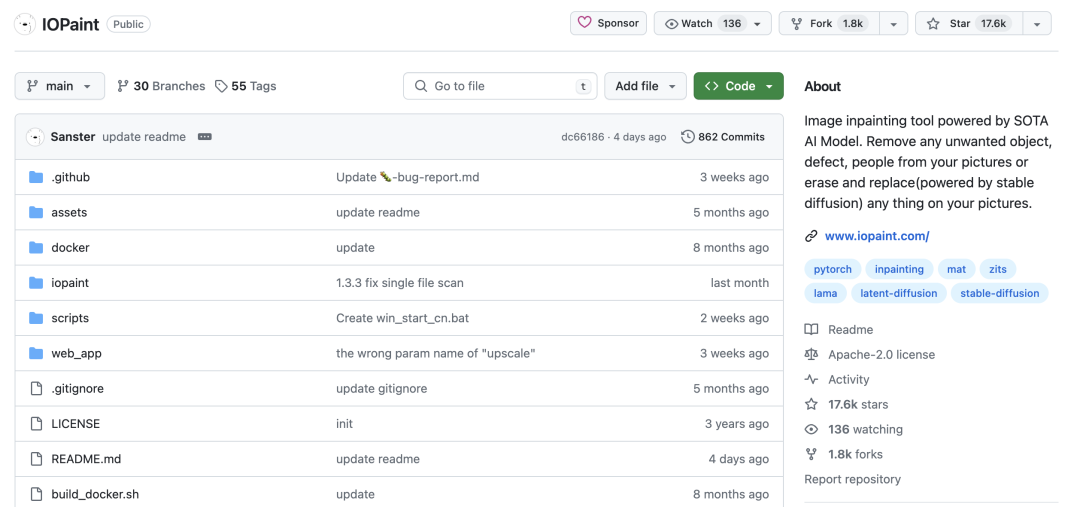The height and width of the screenshot is (507, 1080).
Task: Open the assets folder
Action: (x=69, y=212)
